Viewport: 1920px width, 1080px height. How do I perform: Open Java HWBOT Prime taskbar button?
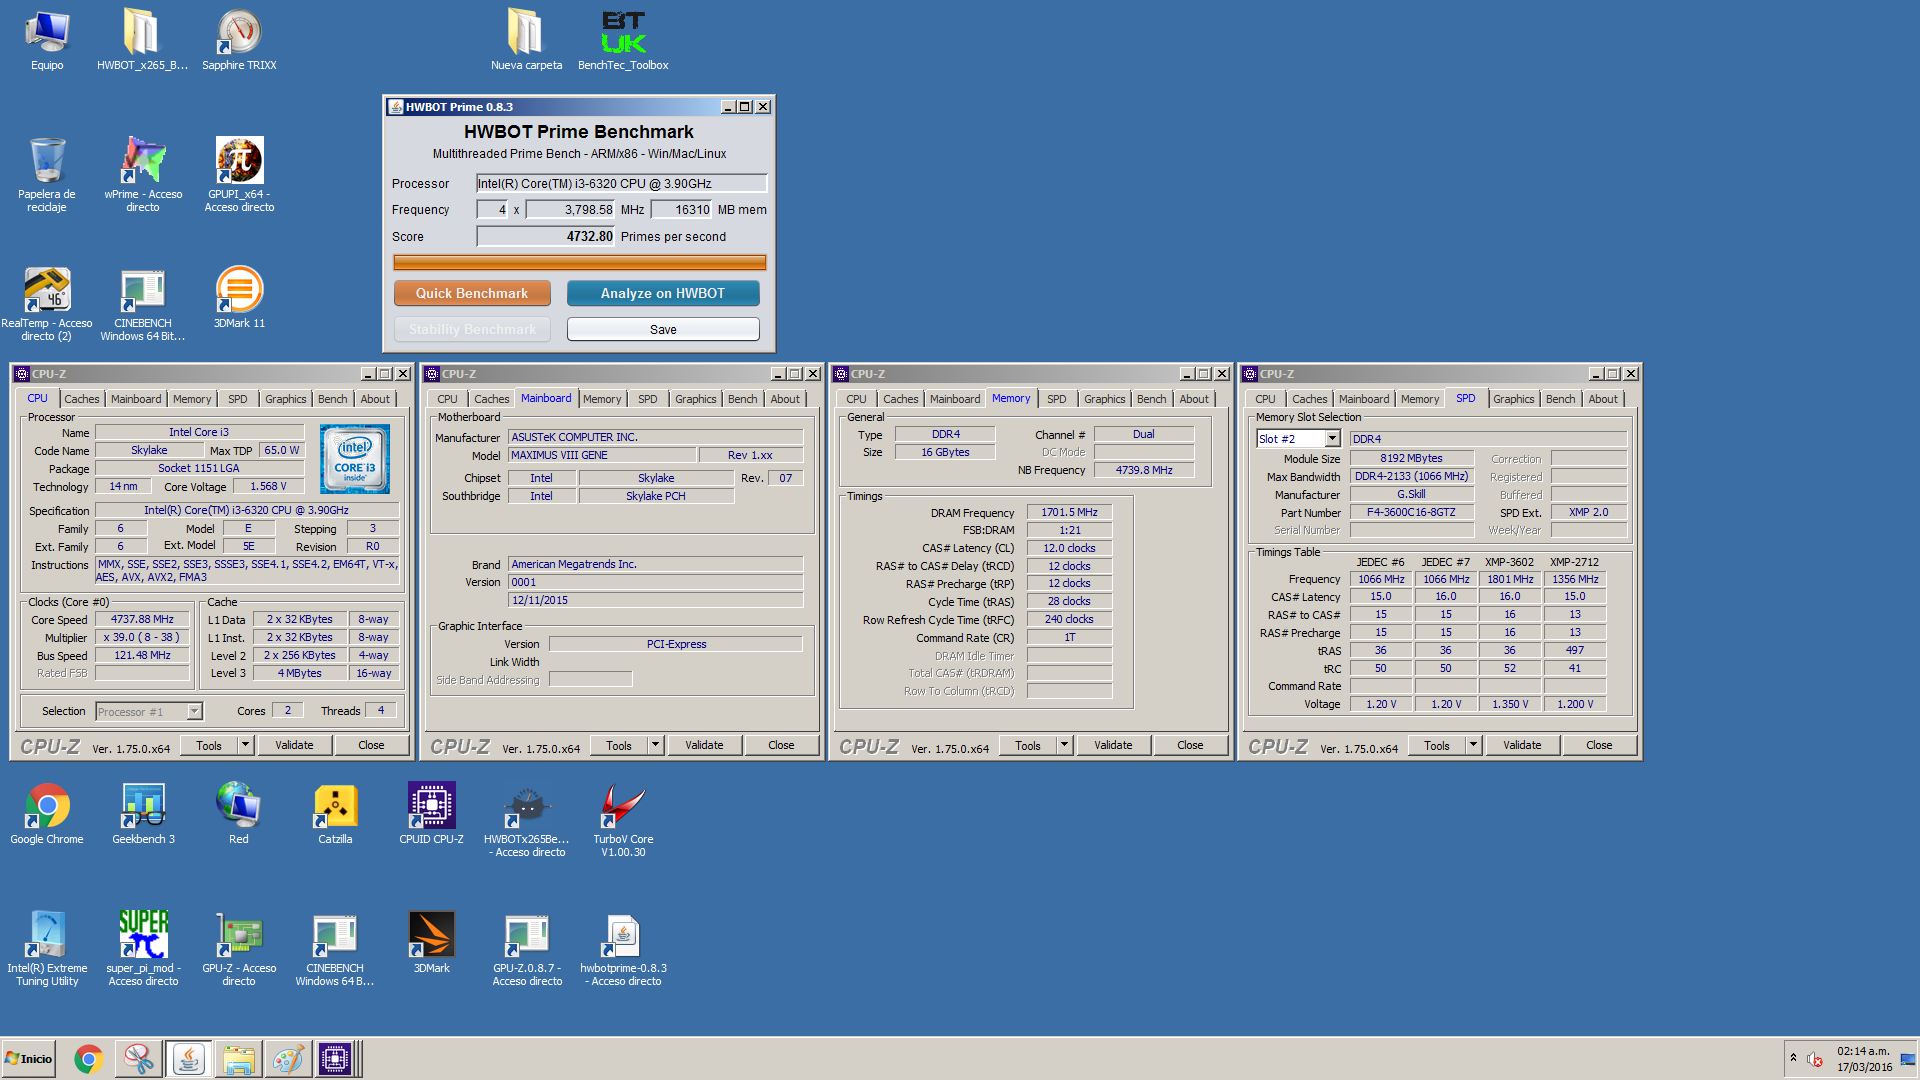(x=188, y=1059)
